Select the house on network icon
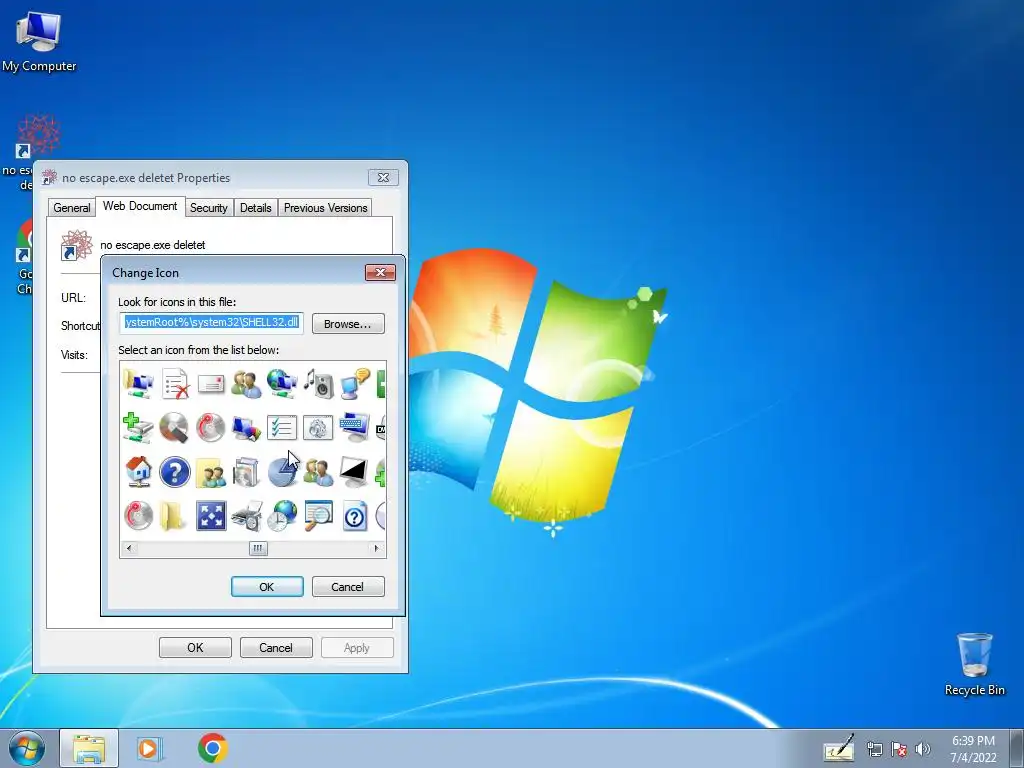The width and height of the screenshot is (1024, 768). (x=138, y=472)
